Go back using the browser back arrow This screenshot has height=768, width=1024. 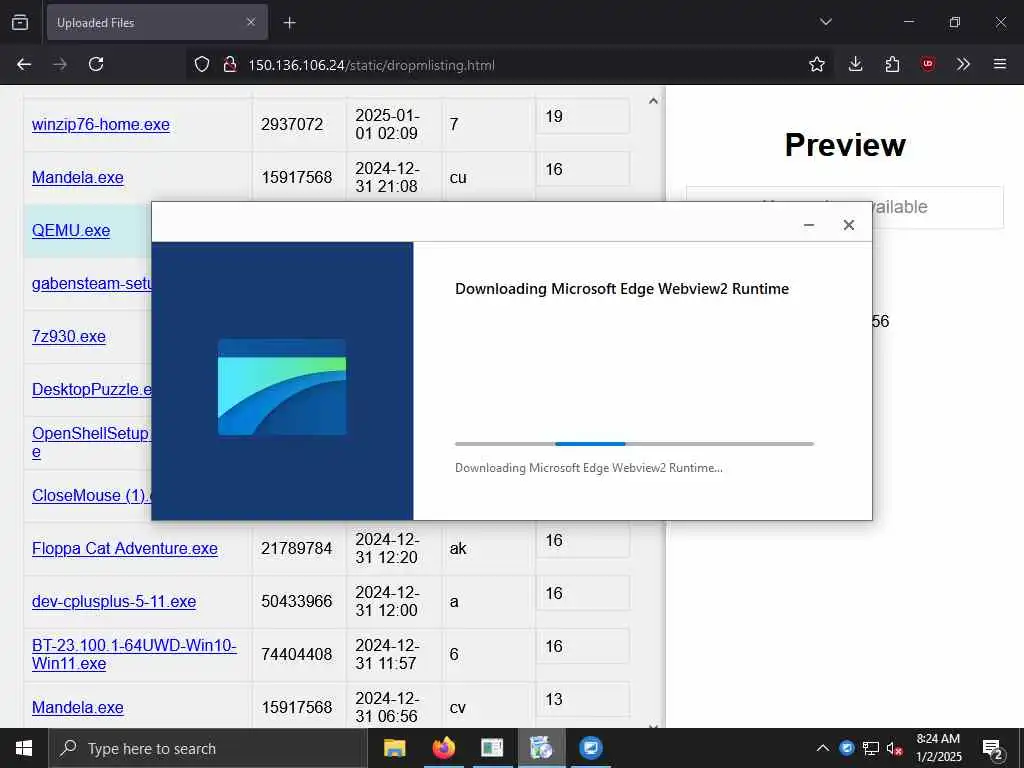click(24, 64)
